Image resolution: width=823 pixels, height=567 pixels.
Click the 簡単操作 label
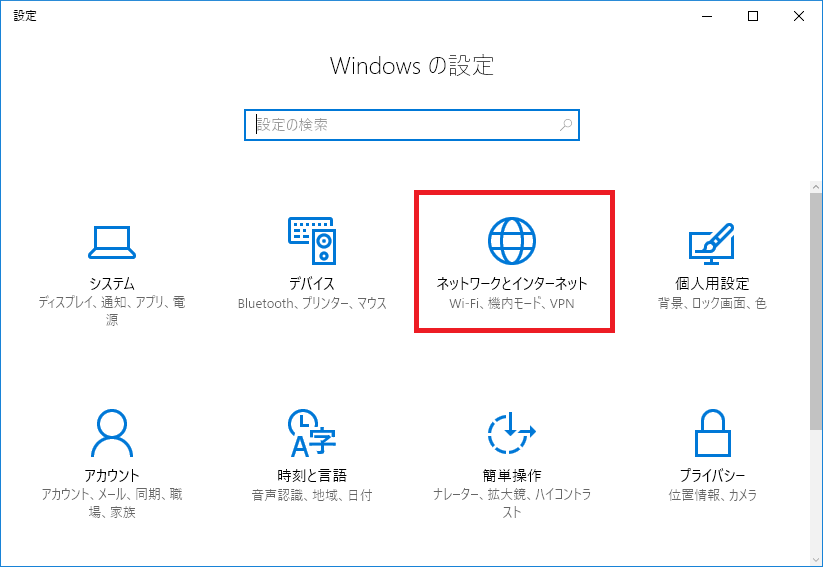[x=512, y=476]
